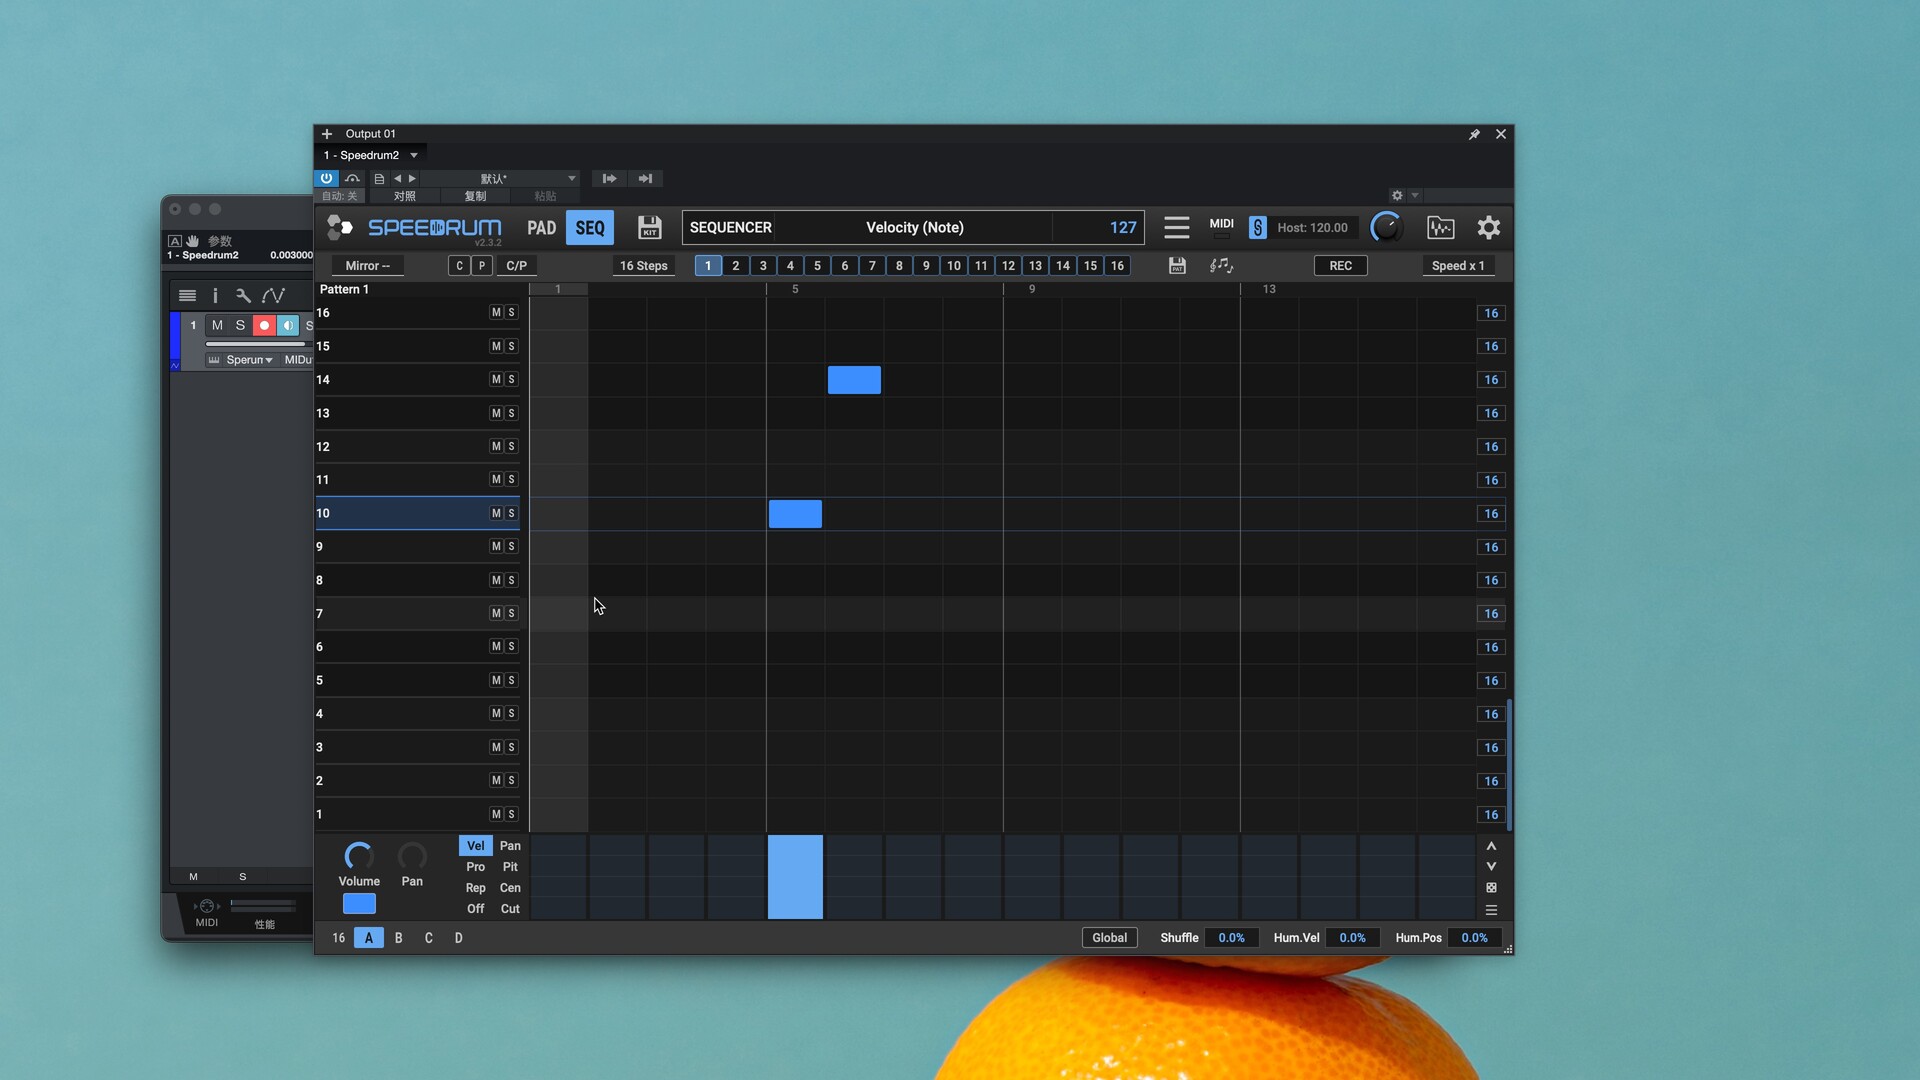Click the Hum.Vel 0.0% value field
This screenshot has height=1080, width=1920.
pyautogui.click(x=1352, y=938)
